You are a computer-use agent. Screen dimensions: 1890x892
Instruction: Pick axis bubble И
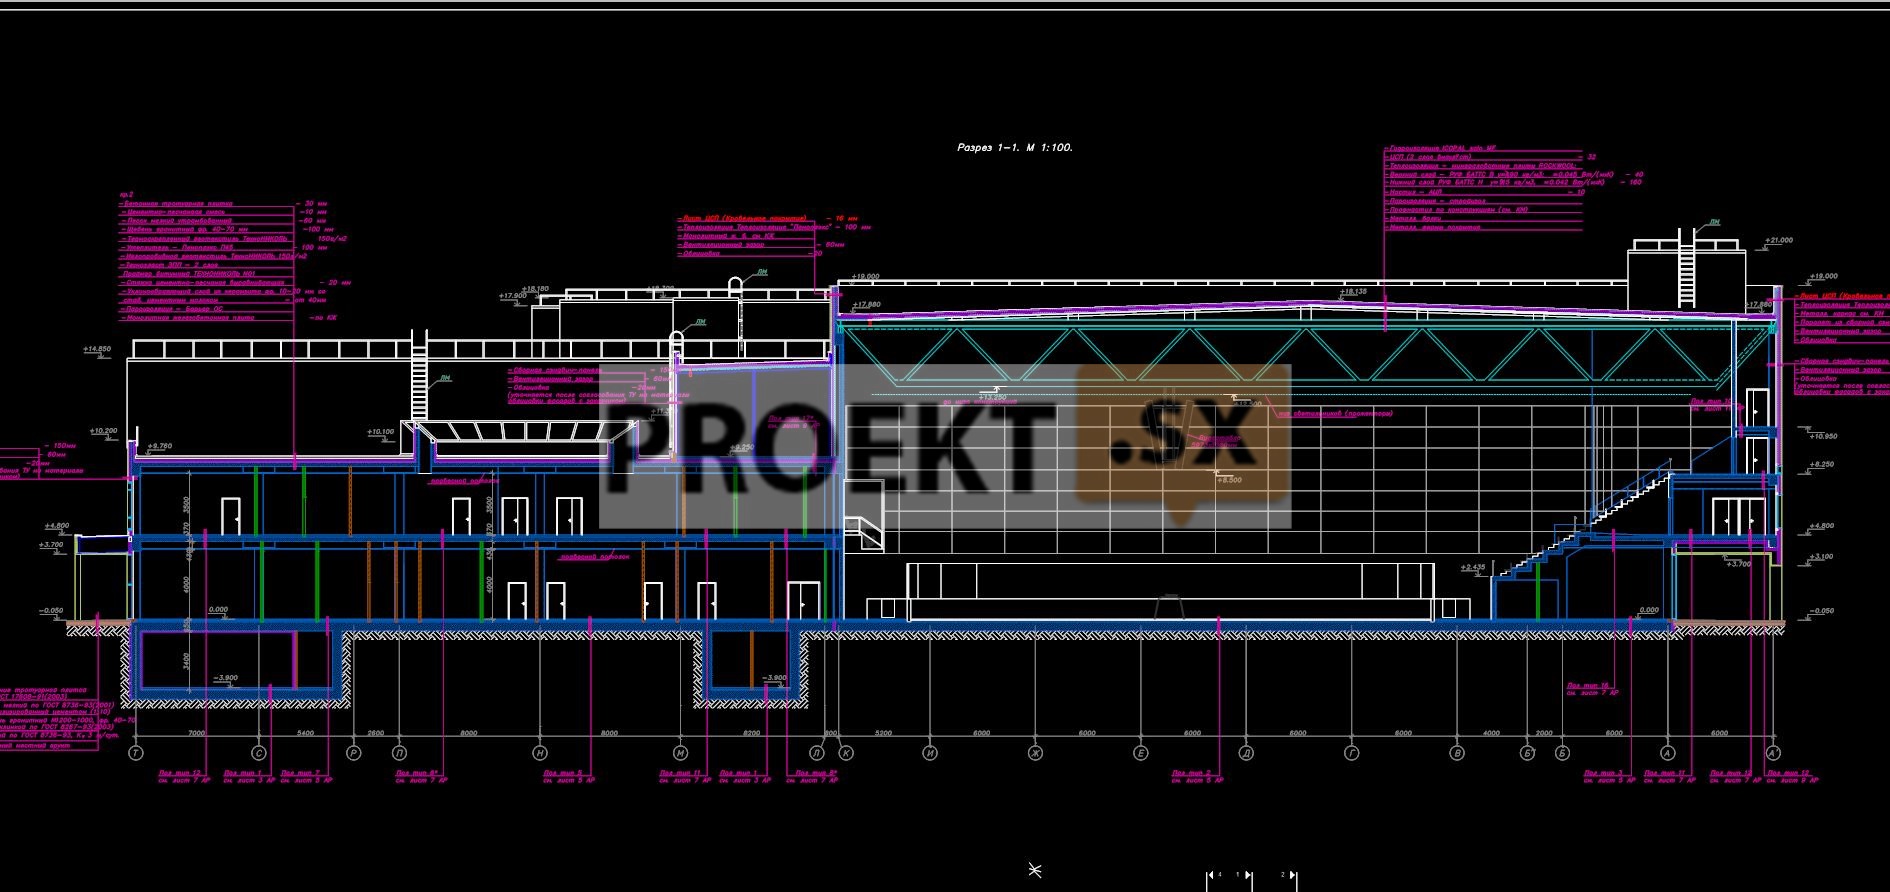click(x=930, y=752)
